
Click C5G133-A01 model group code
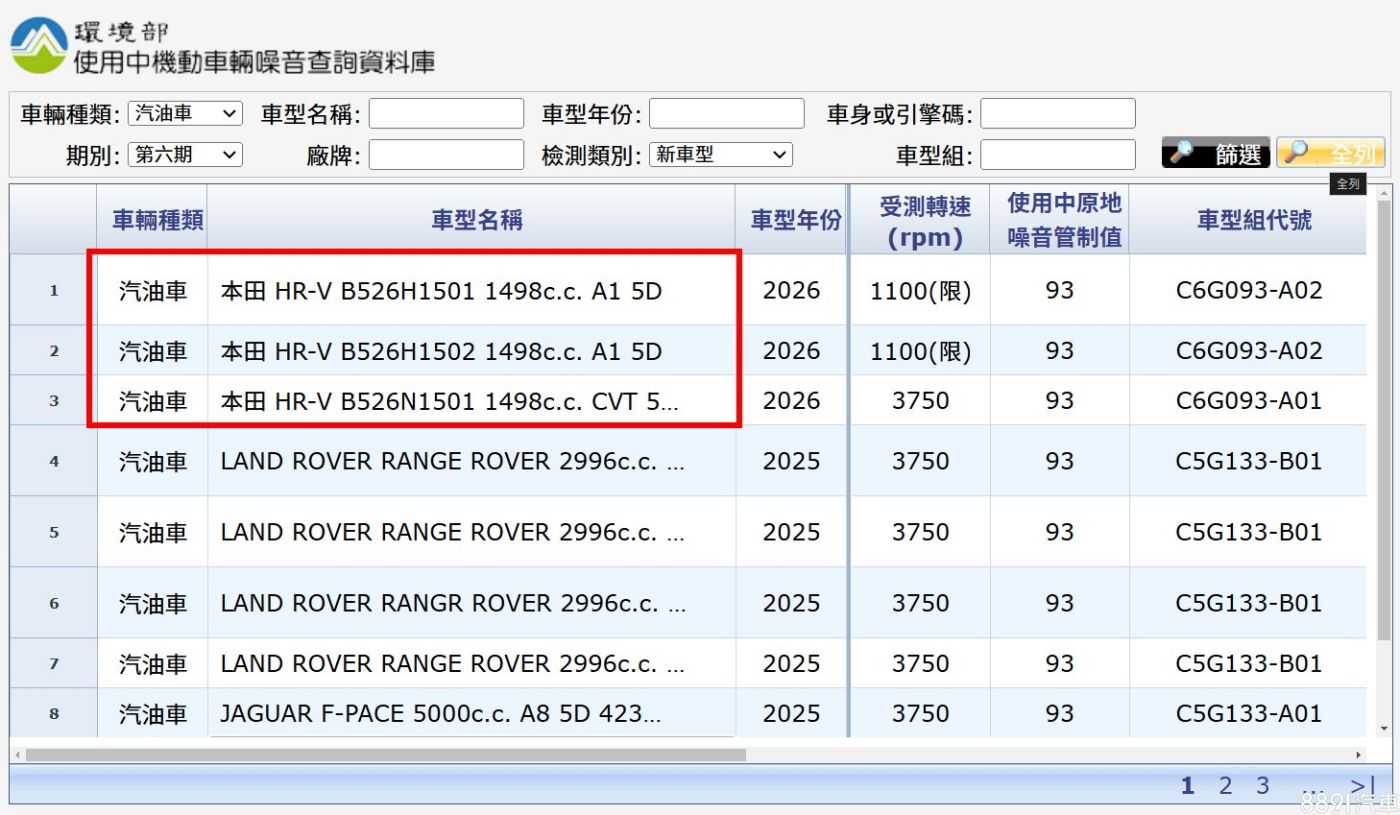coord(1249,714)
